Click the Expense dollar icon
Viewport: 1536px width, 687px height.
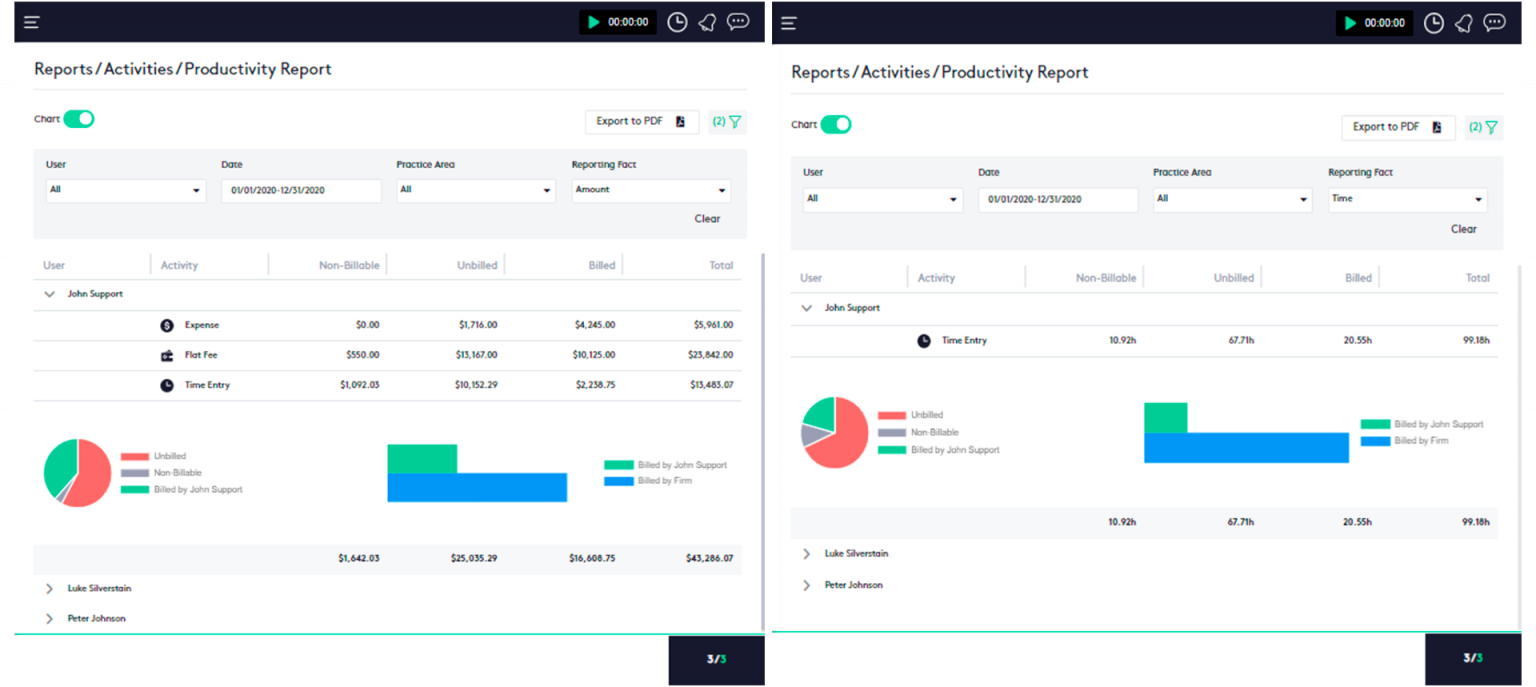point(167,325)
